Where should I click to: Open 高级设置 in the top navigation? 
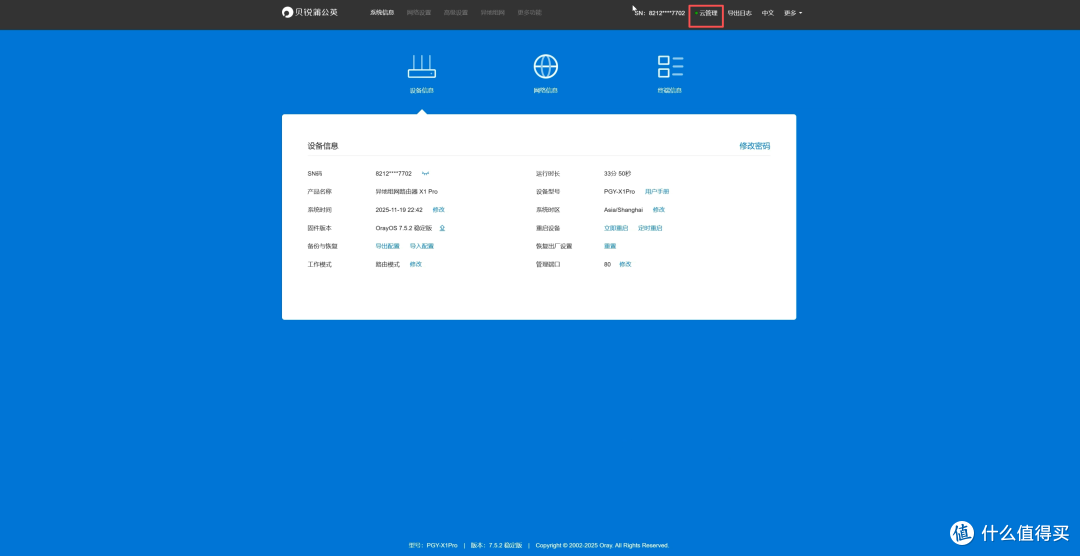click(455, 13)
